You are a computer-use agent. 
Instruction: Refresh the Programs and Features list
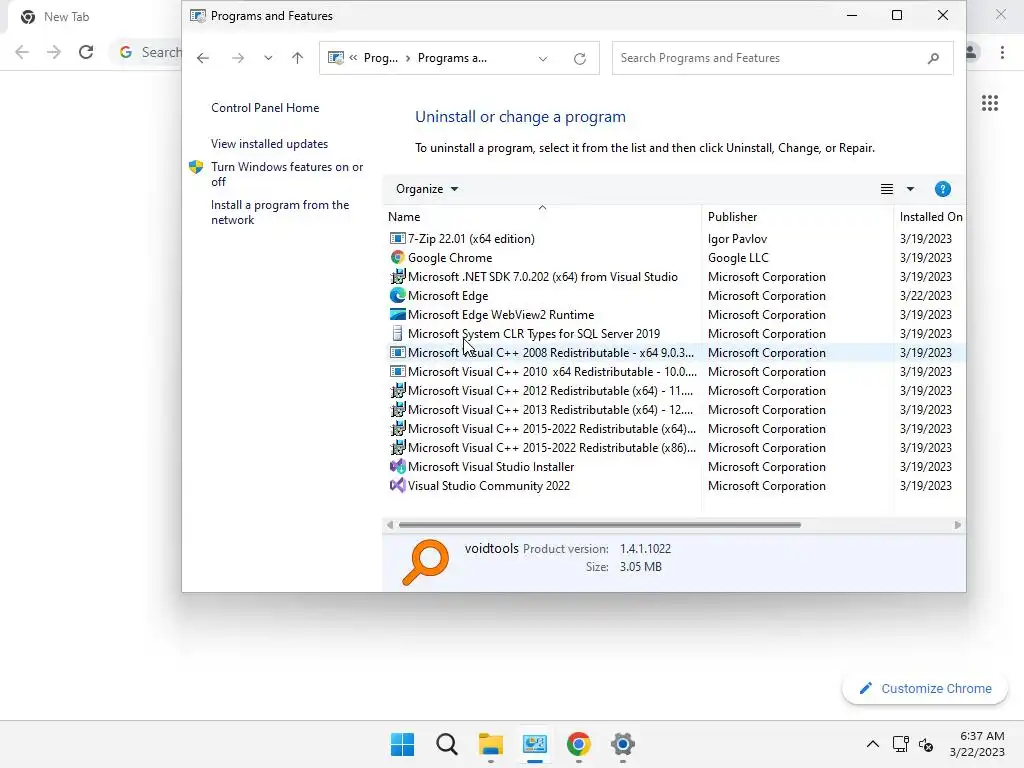[579, 58]
